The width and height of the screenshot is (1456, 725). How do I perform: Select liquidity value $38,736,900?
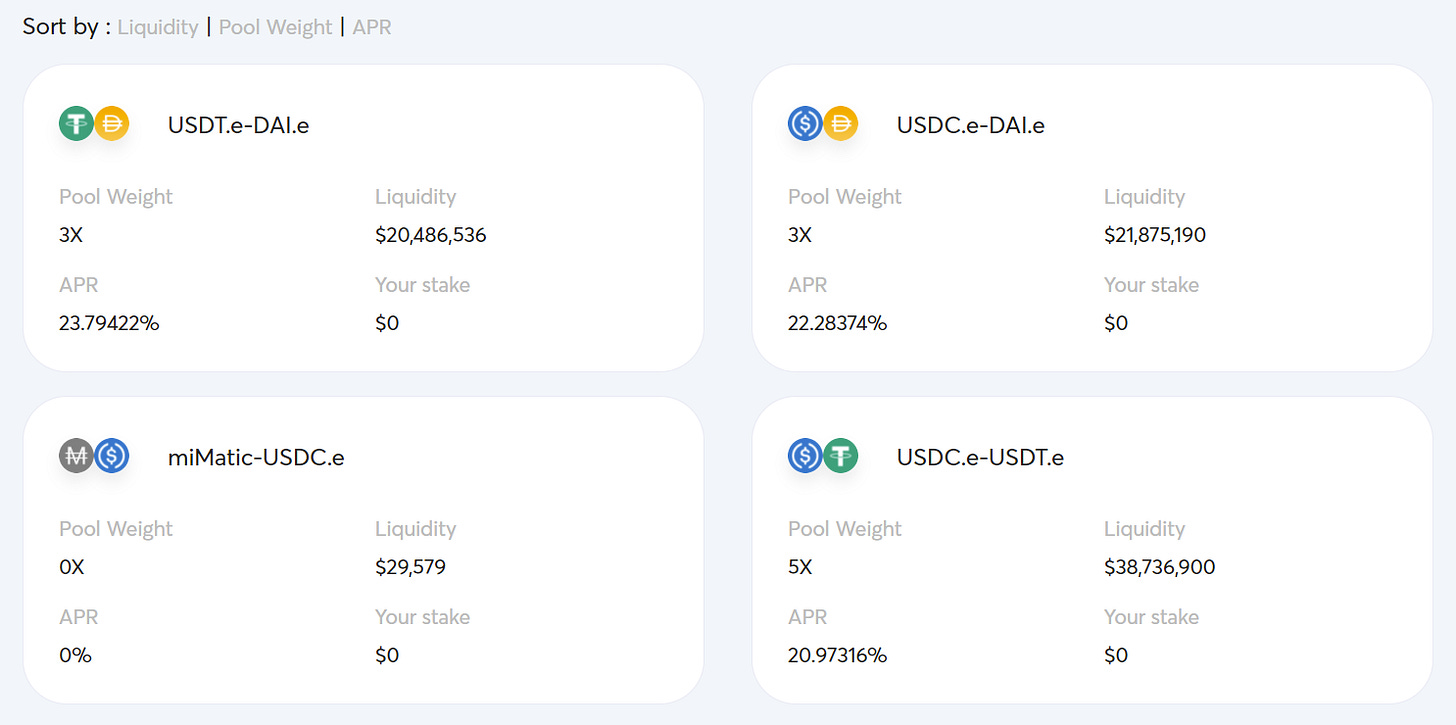click(x=1160, y=568)
